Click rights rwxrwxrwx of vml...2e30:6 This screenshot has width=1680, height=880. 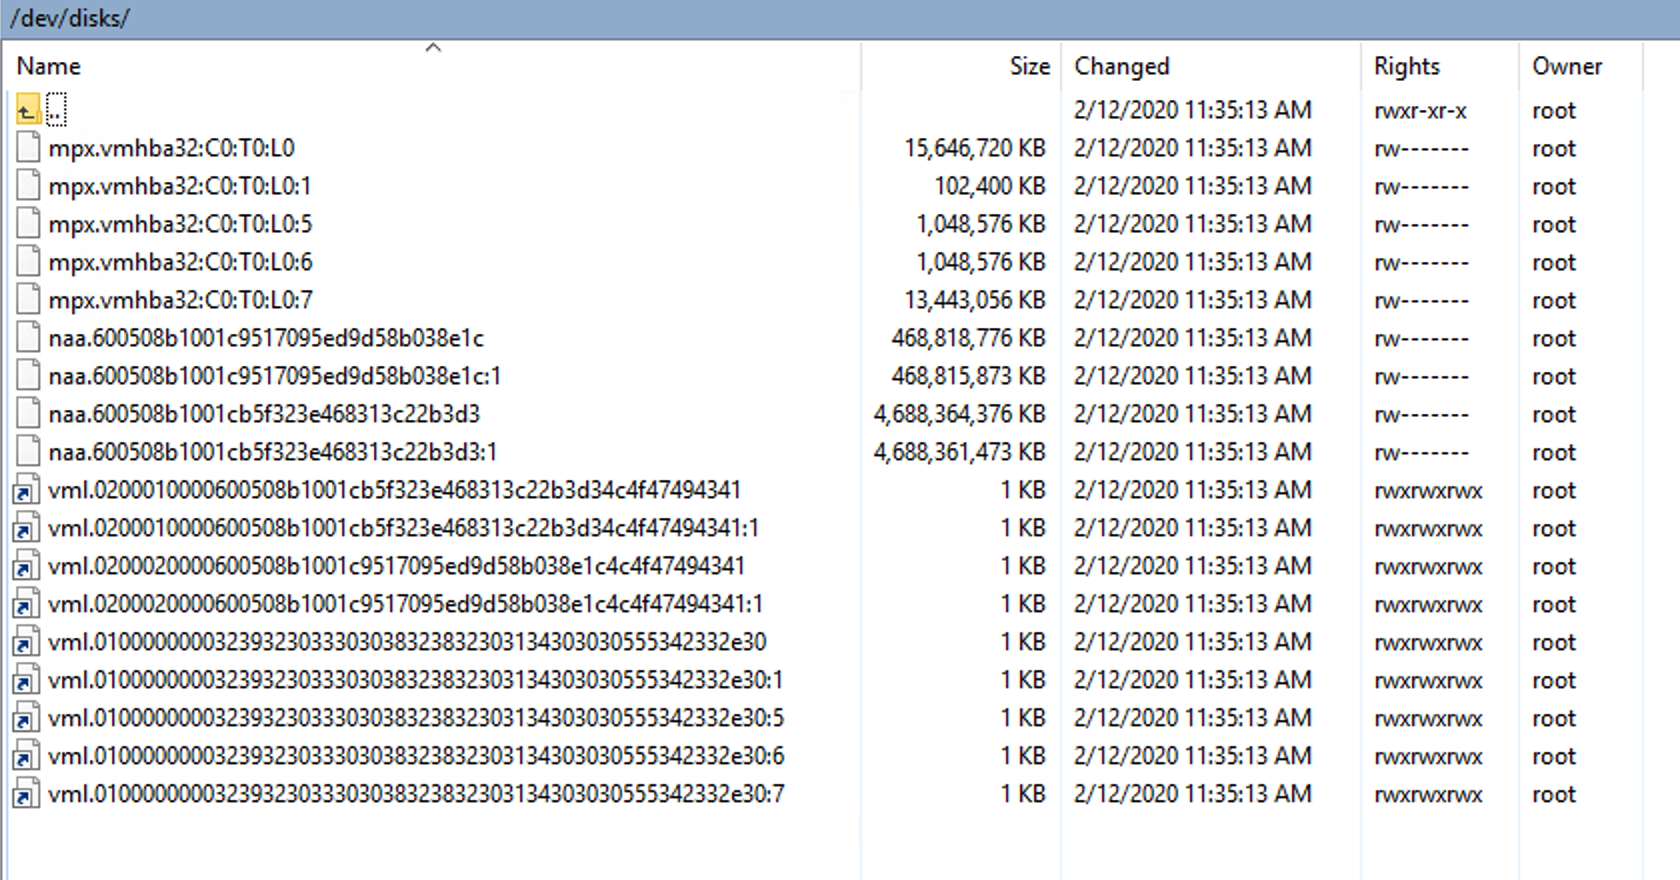pyautogui.click(x=1428, y=756)
